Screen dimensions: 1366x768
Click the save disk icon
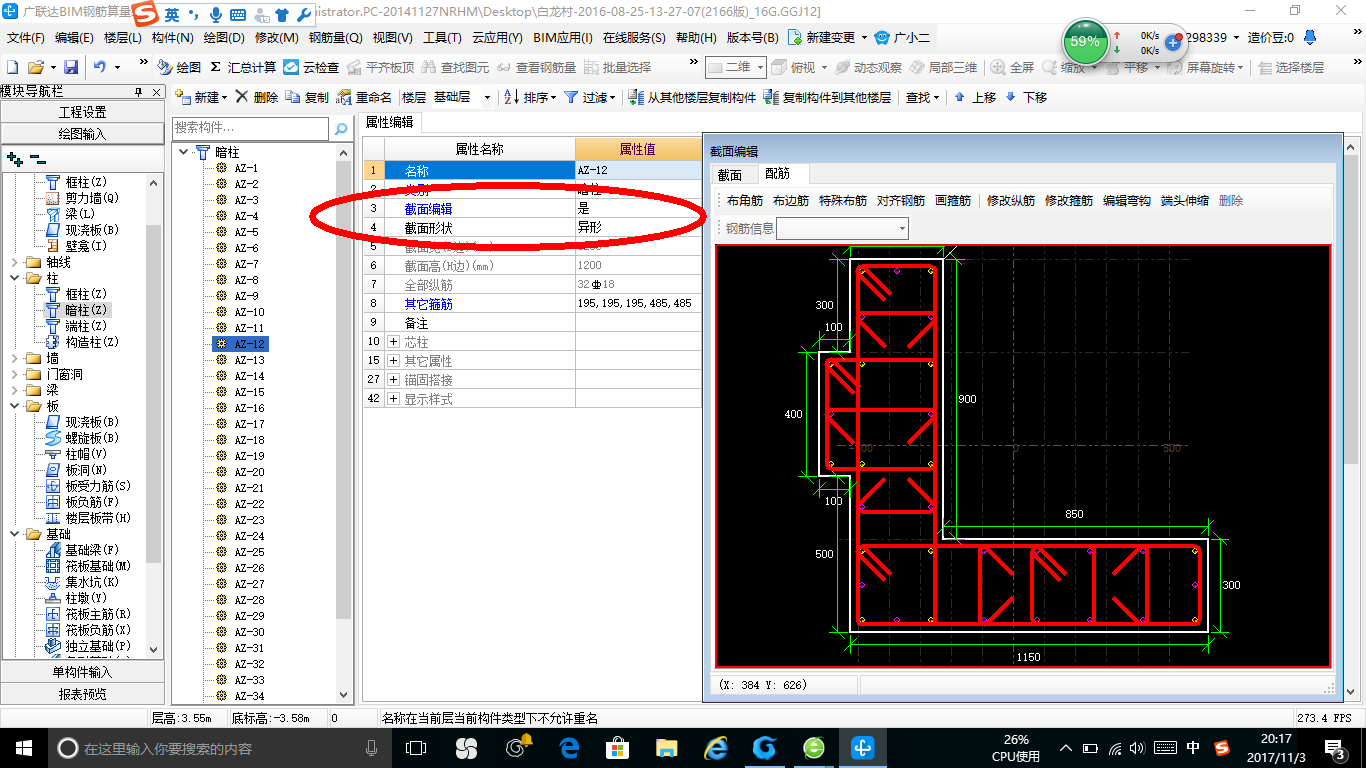pyautogui.click(x=71, y=67)
